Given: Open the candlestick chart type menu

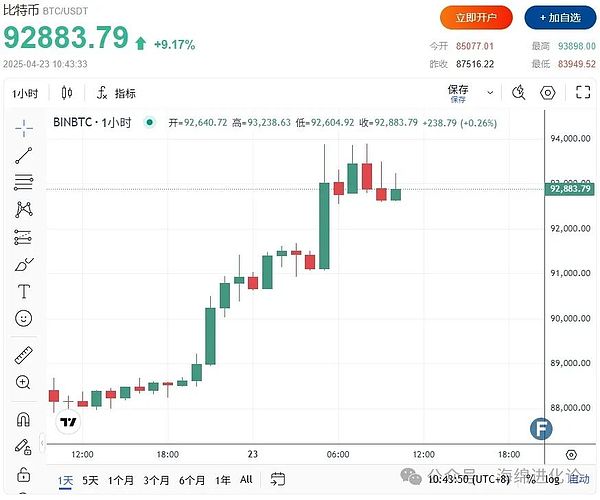Looking at the screenshot, I should 67,93.
